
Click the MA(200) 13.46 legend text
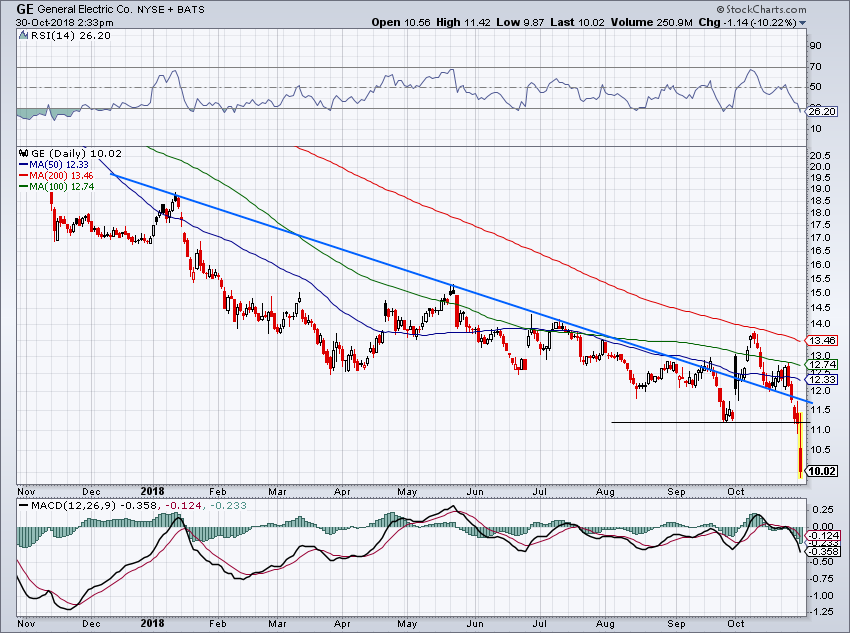tap(61, 176)
